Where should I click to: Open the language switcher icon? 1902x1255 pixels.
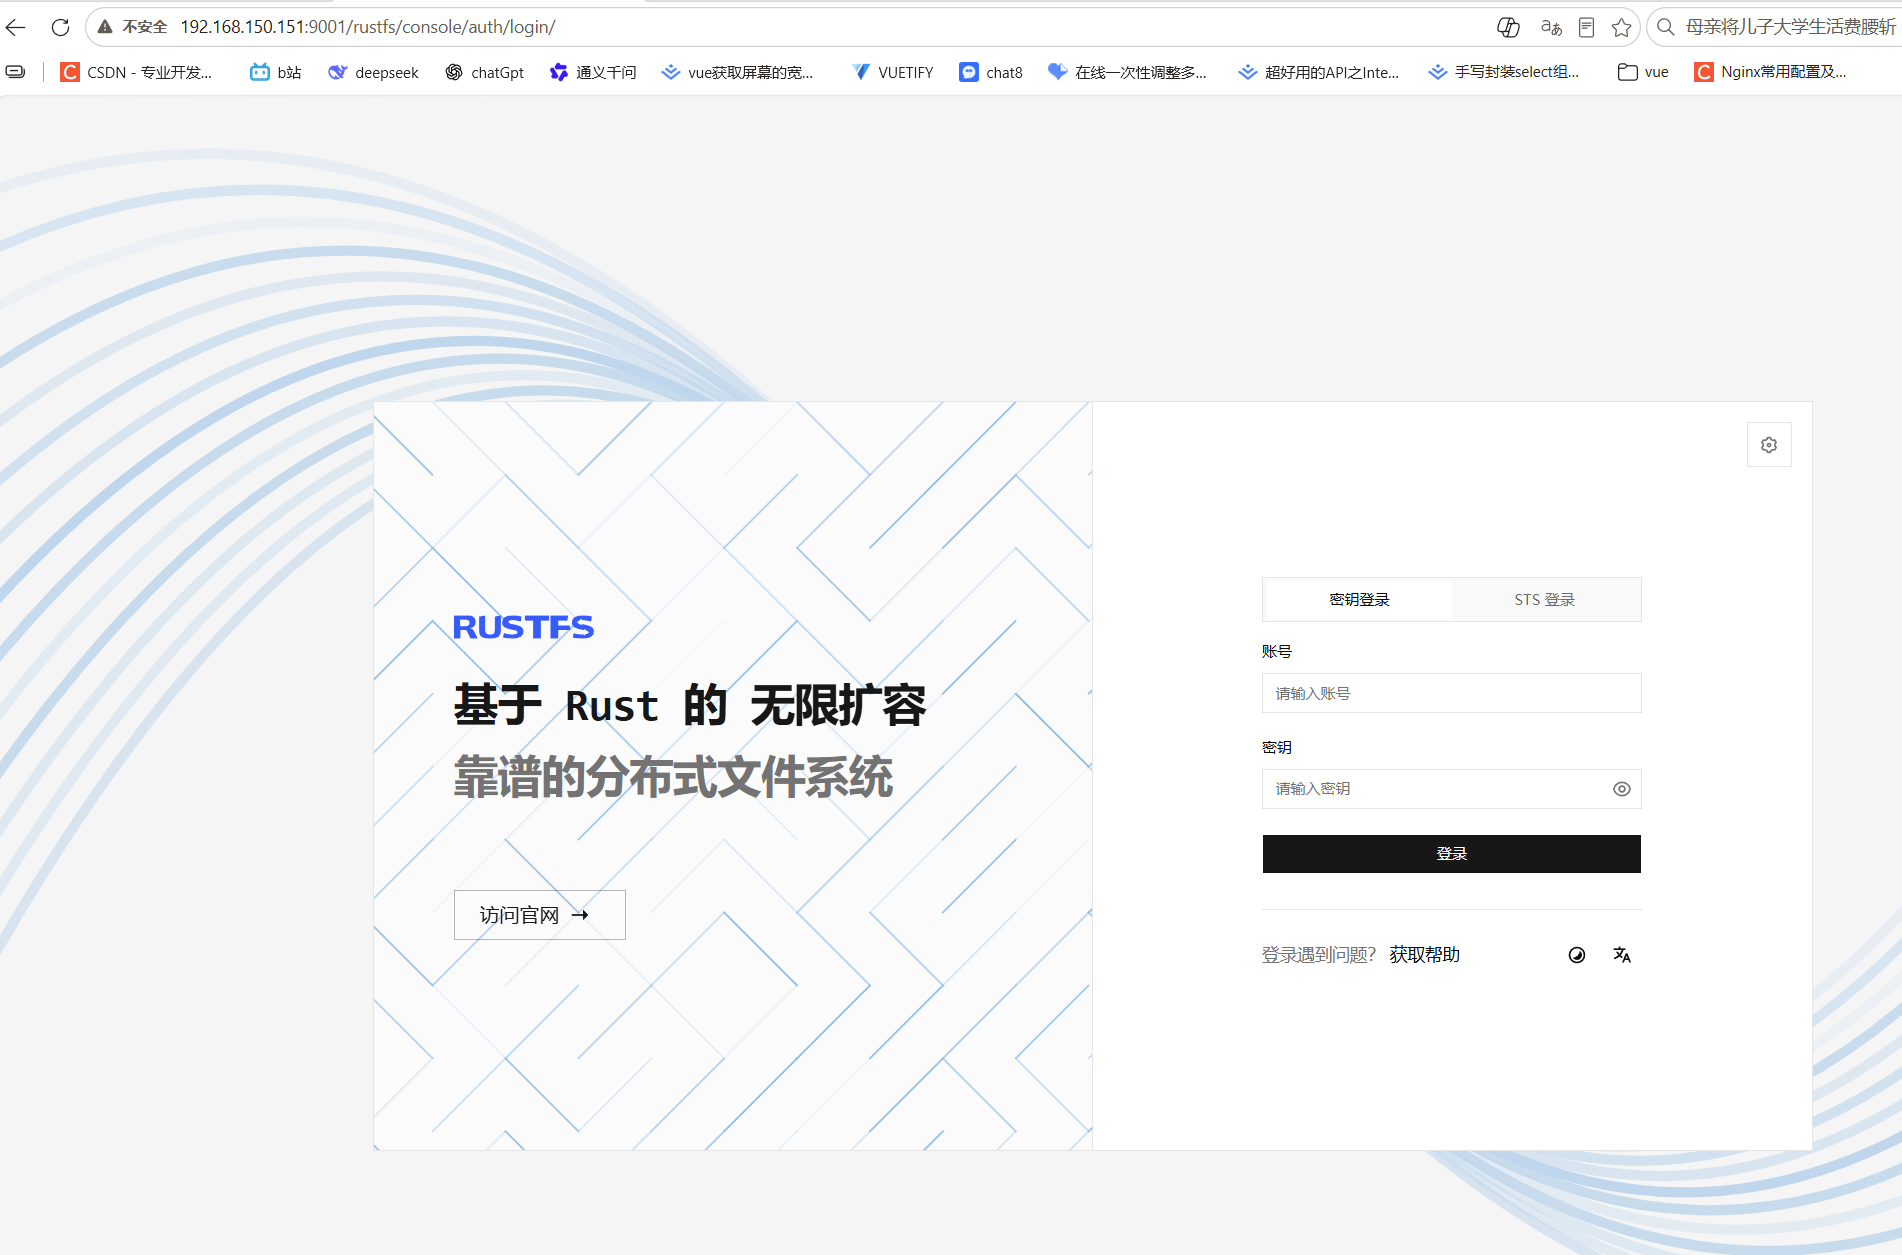(1621, 955)
